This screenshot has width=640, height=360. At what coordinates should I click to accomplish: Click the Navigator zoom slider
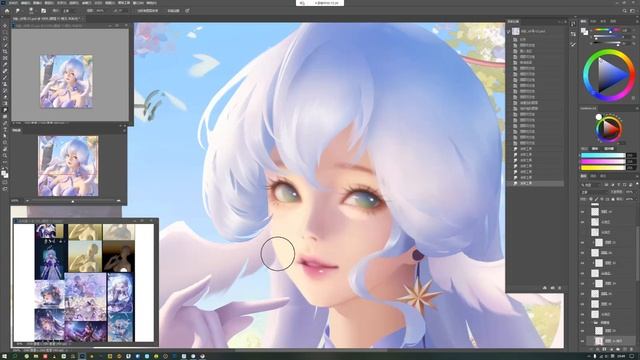click(73, 201)
